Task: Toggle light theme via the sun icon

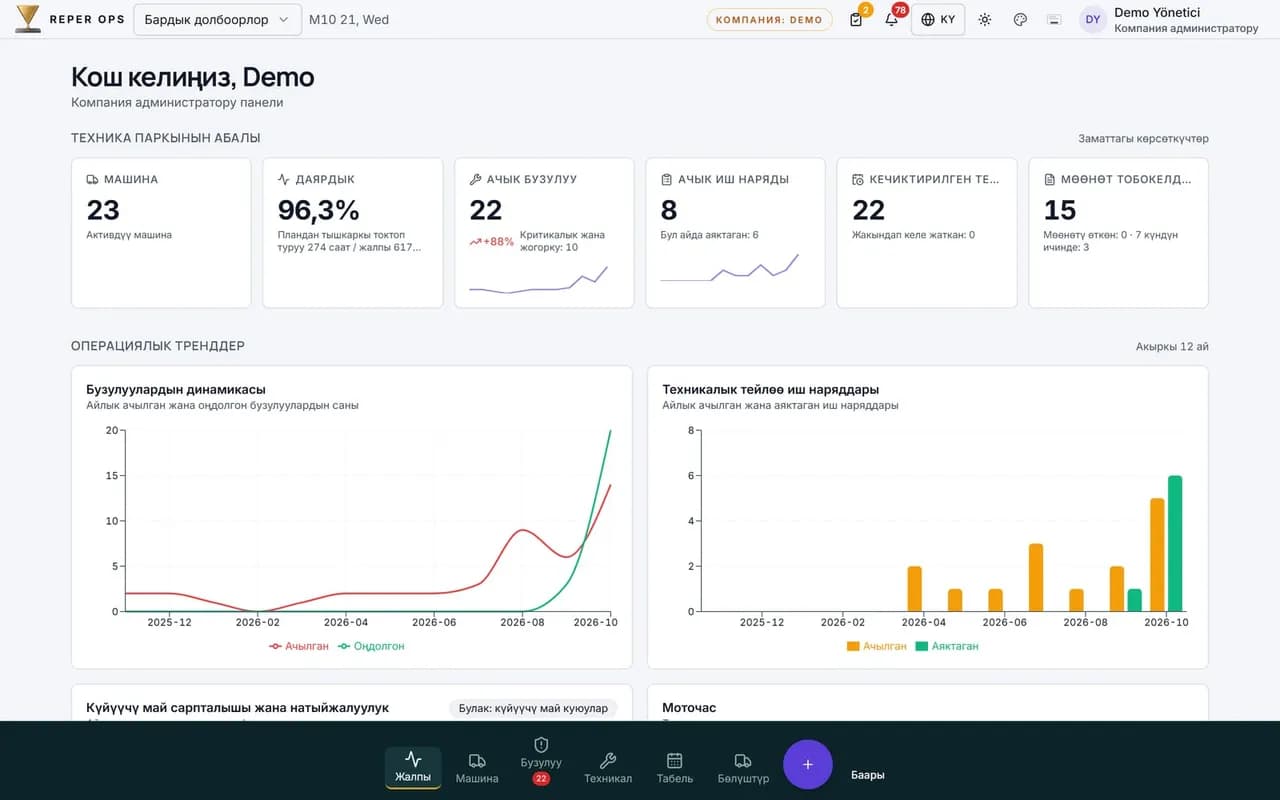Action: (985, 19)
